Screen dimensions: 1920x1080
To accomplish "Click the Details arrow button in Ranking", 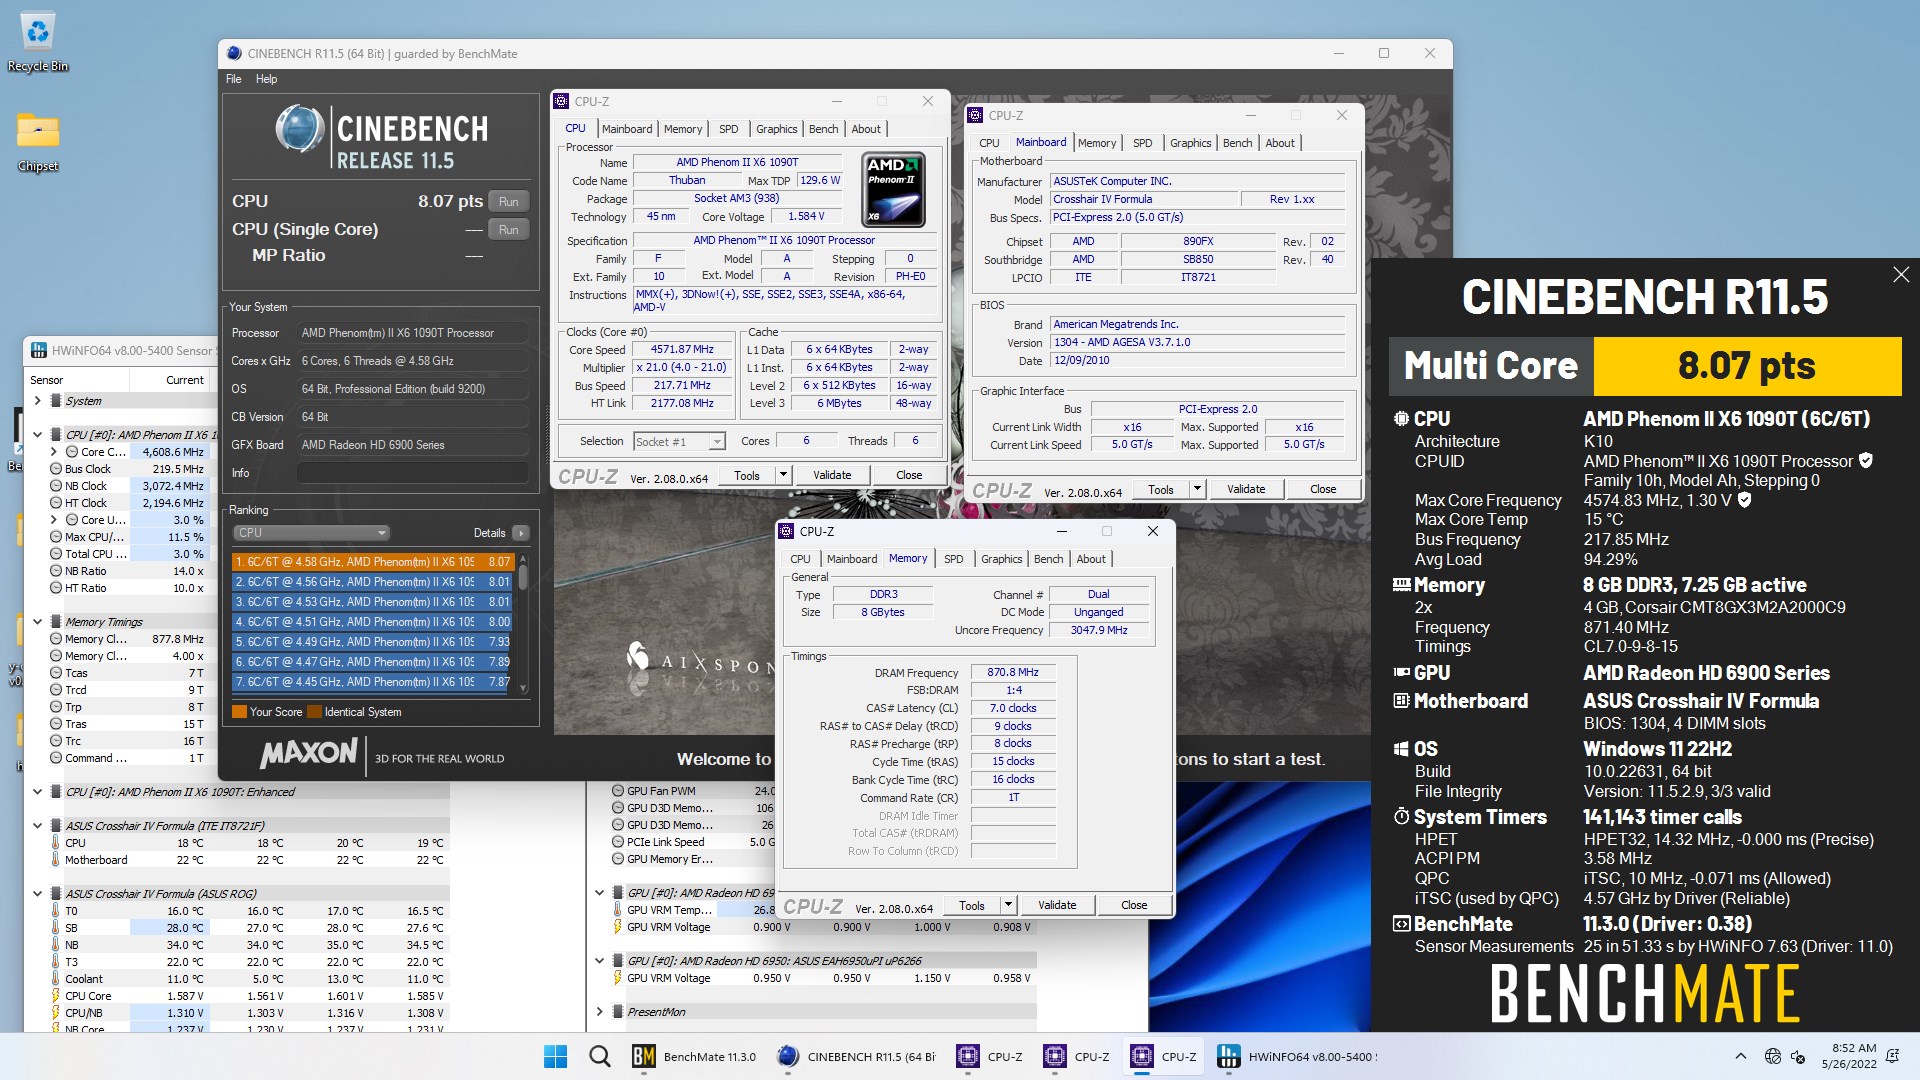I will coord(520,533).
